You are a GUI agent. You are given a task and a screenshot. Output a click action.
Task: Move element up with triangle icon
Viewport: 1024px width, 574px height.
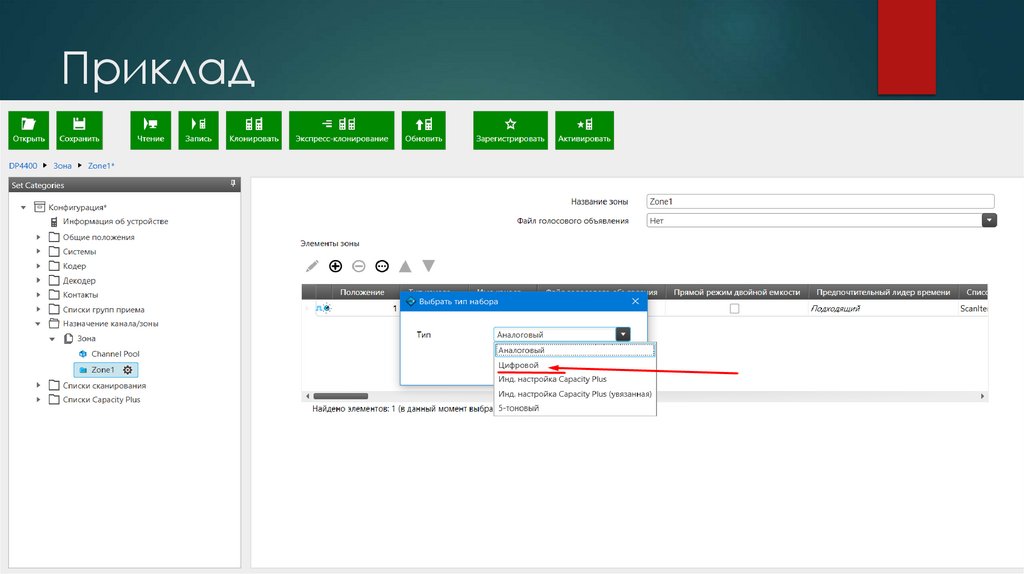tap(405, 266)
